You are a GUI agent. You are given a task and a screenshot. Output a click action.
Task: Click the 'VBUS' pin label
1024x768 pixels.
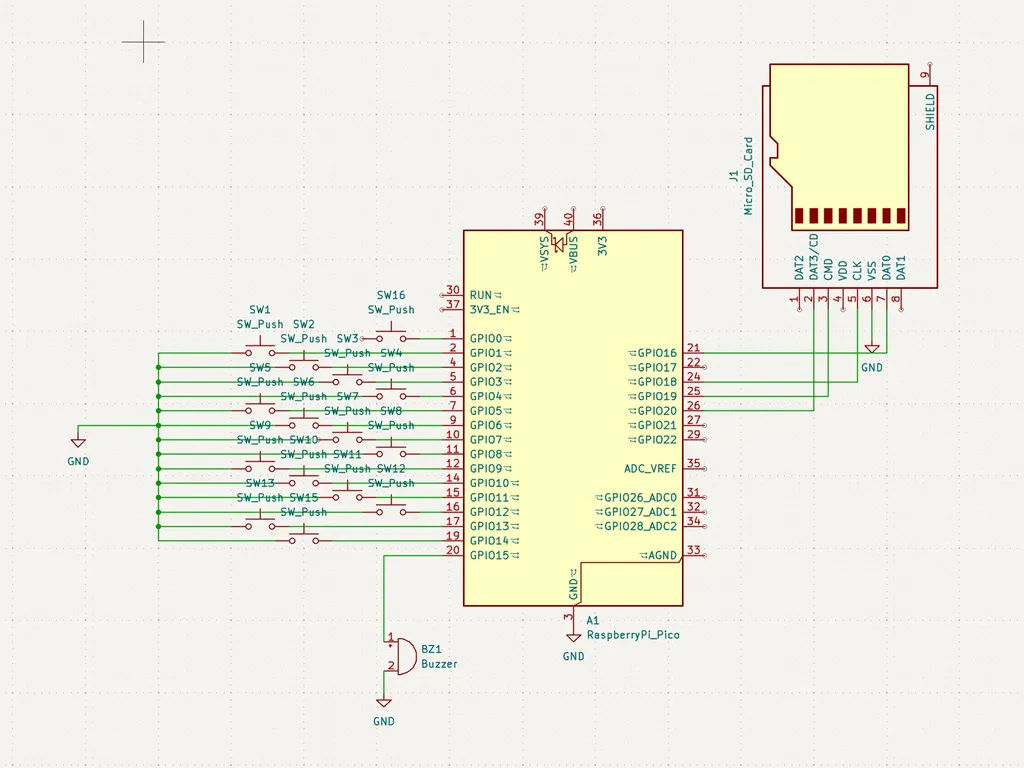pos(573,251)
